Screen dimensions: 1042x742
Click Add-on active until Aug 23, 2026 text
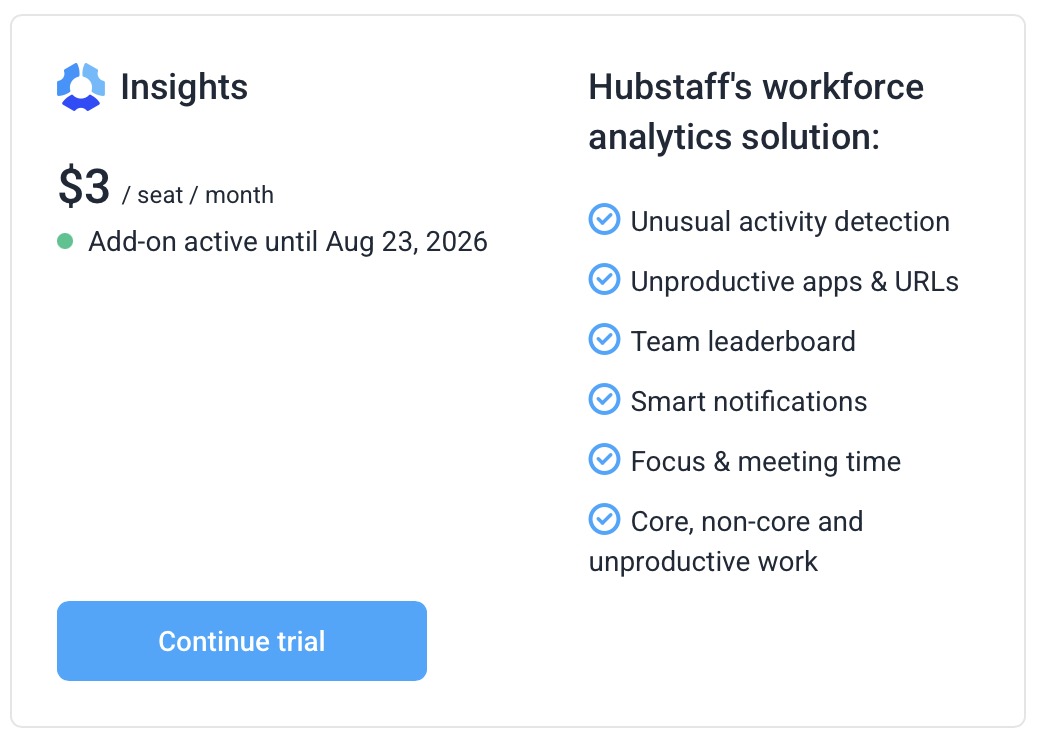pos(288,242)
